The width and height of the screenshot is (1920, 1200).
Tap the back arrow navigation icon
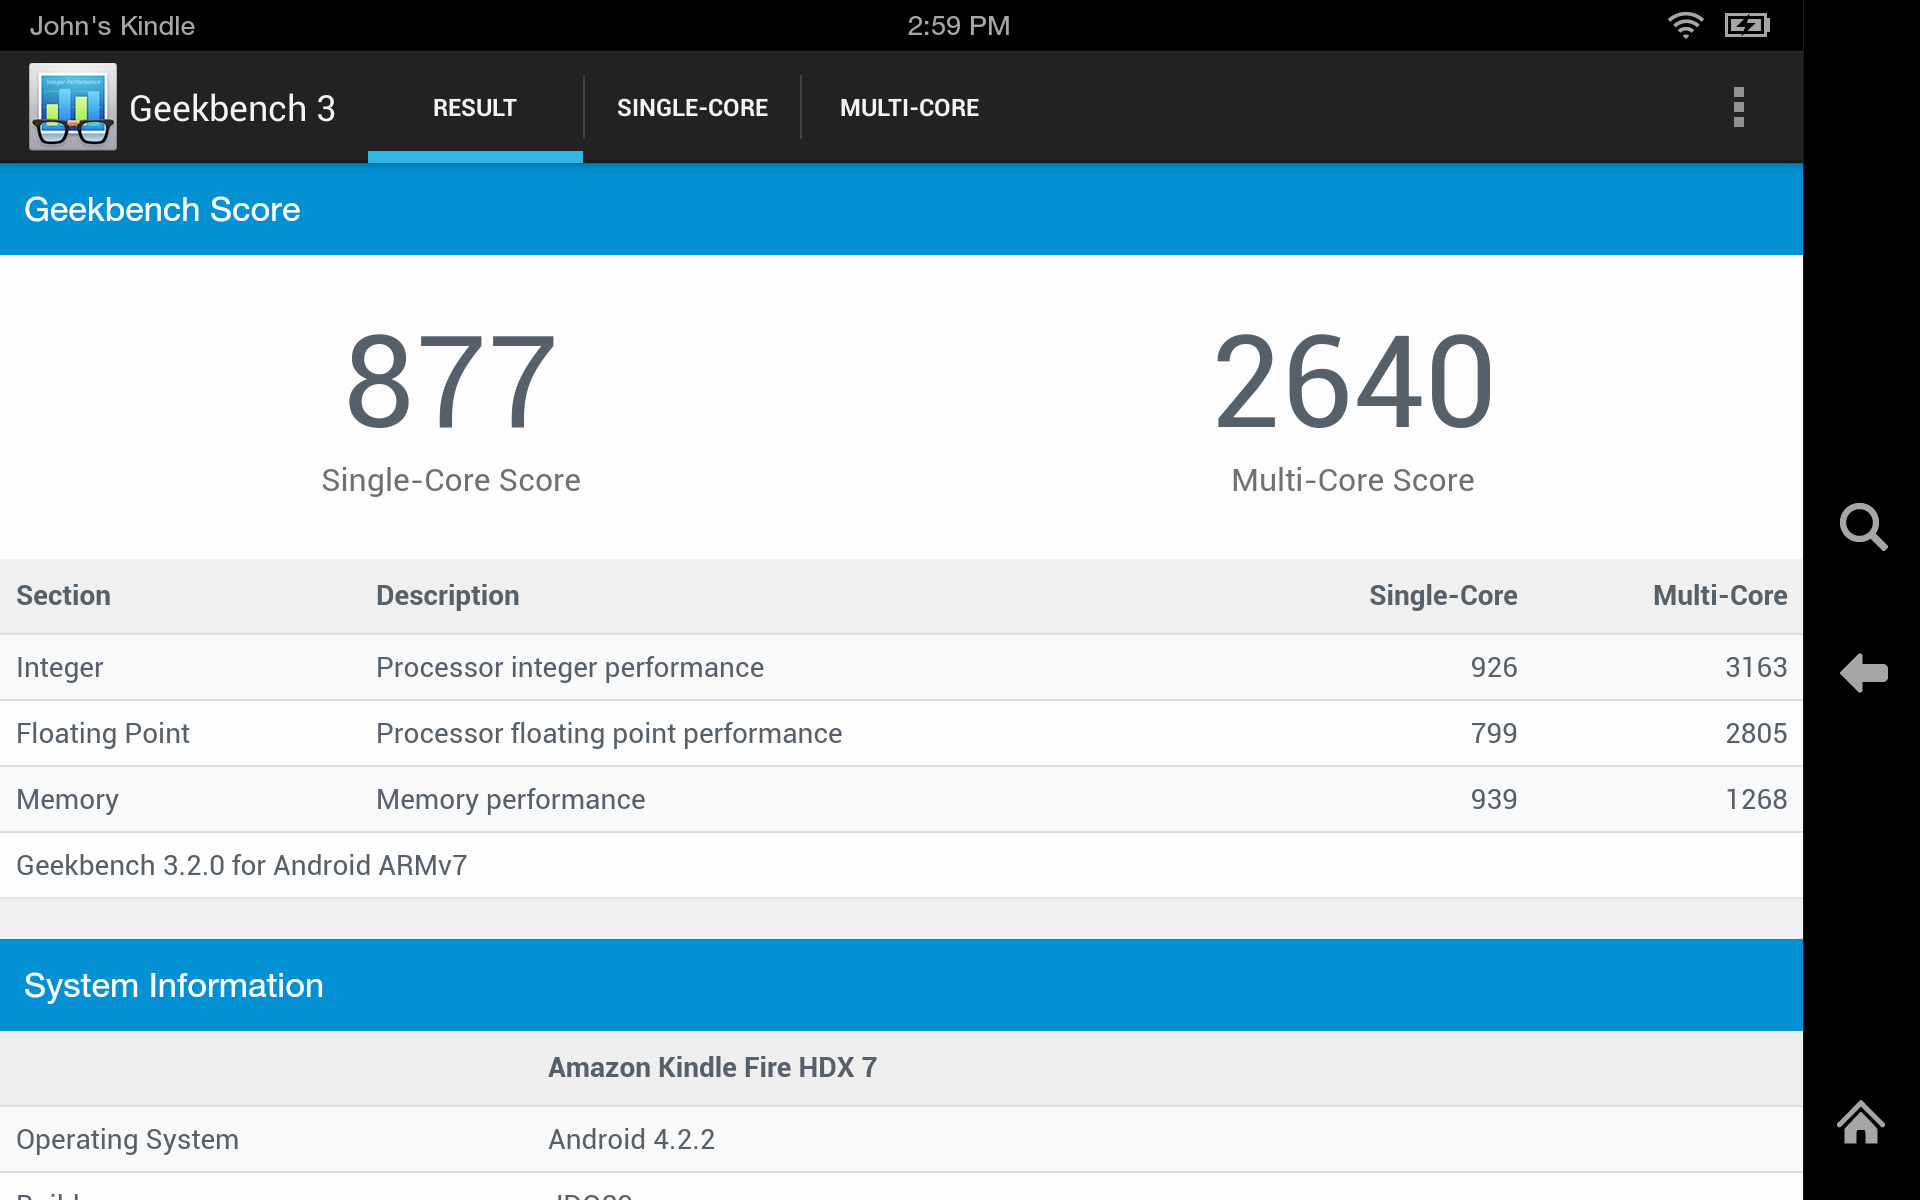[1863, 673]
